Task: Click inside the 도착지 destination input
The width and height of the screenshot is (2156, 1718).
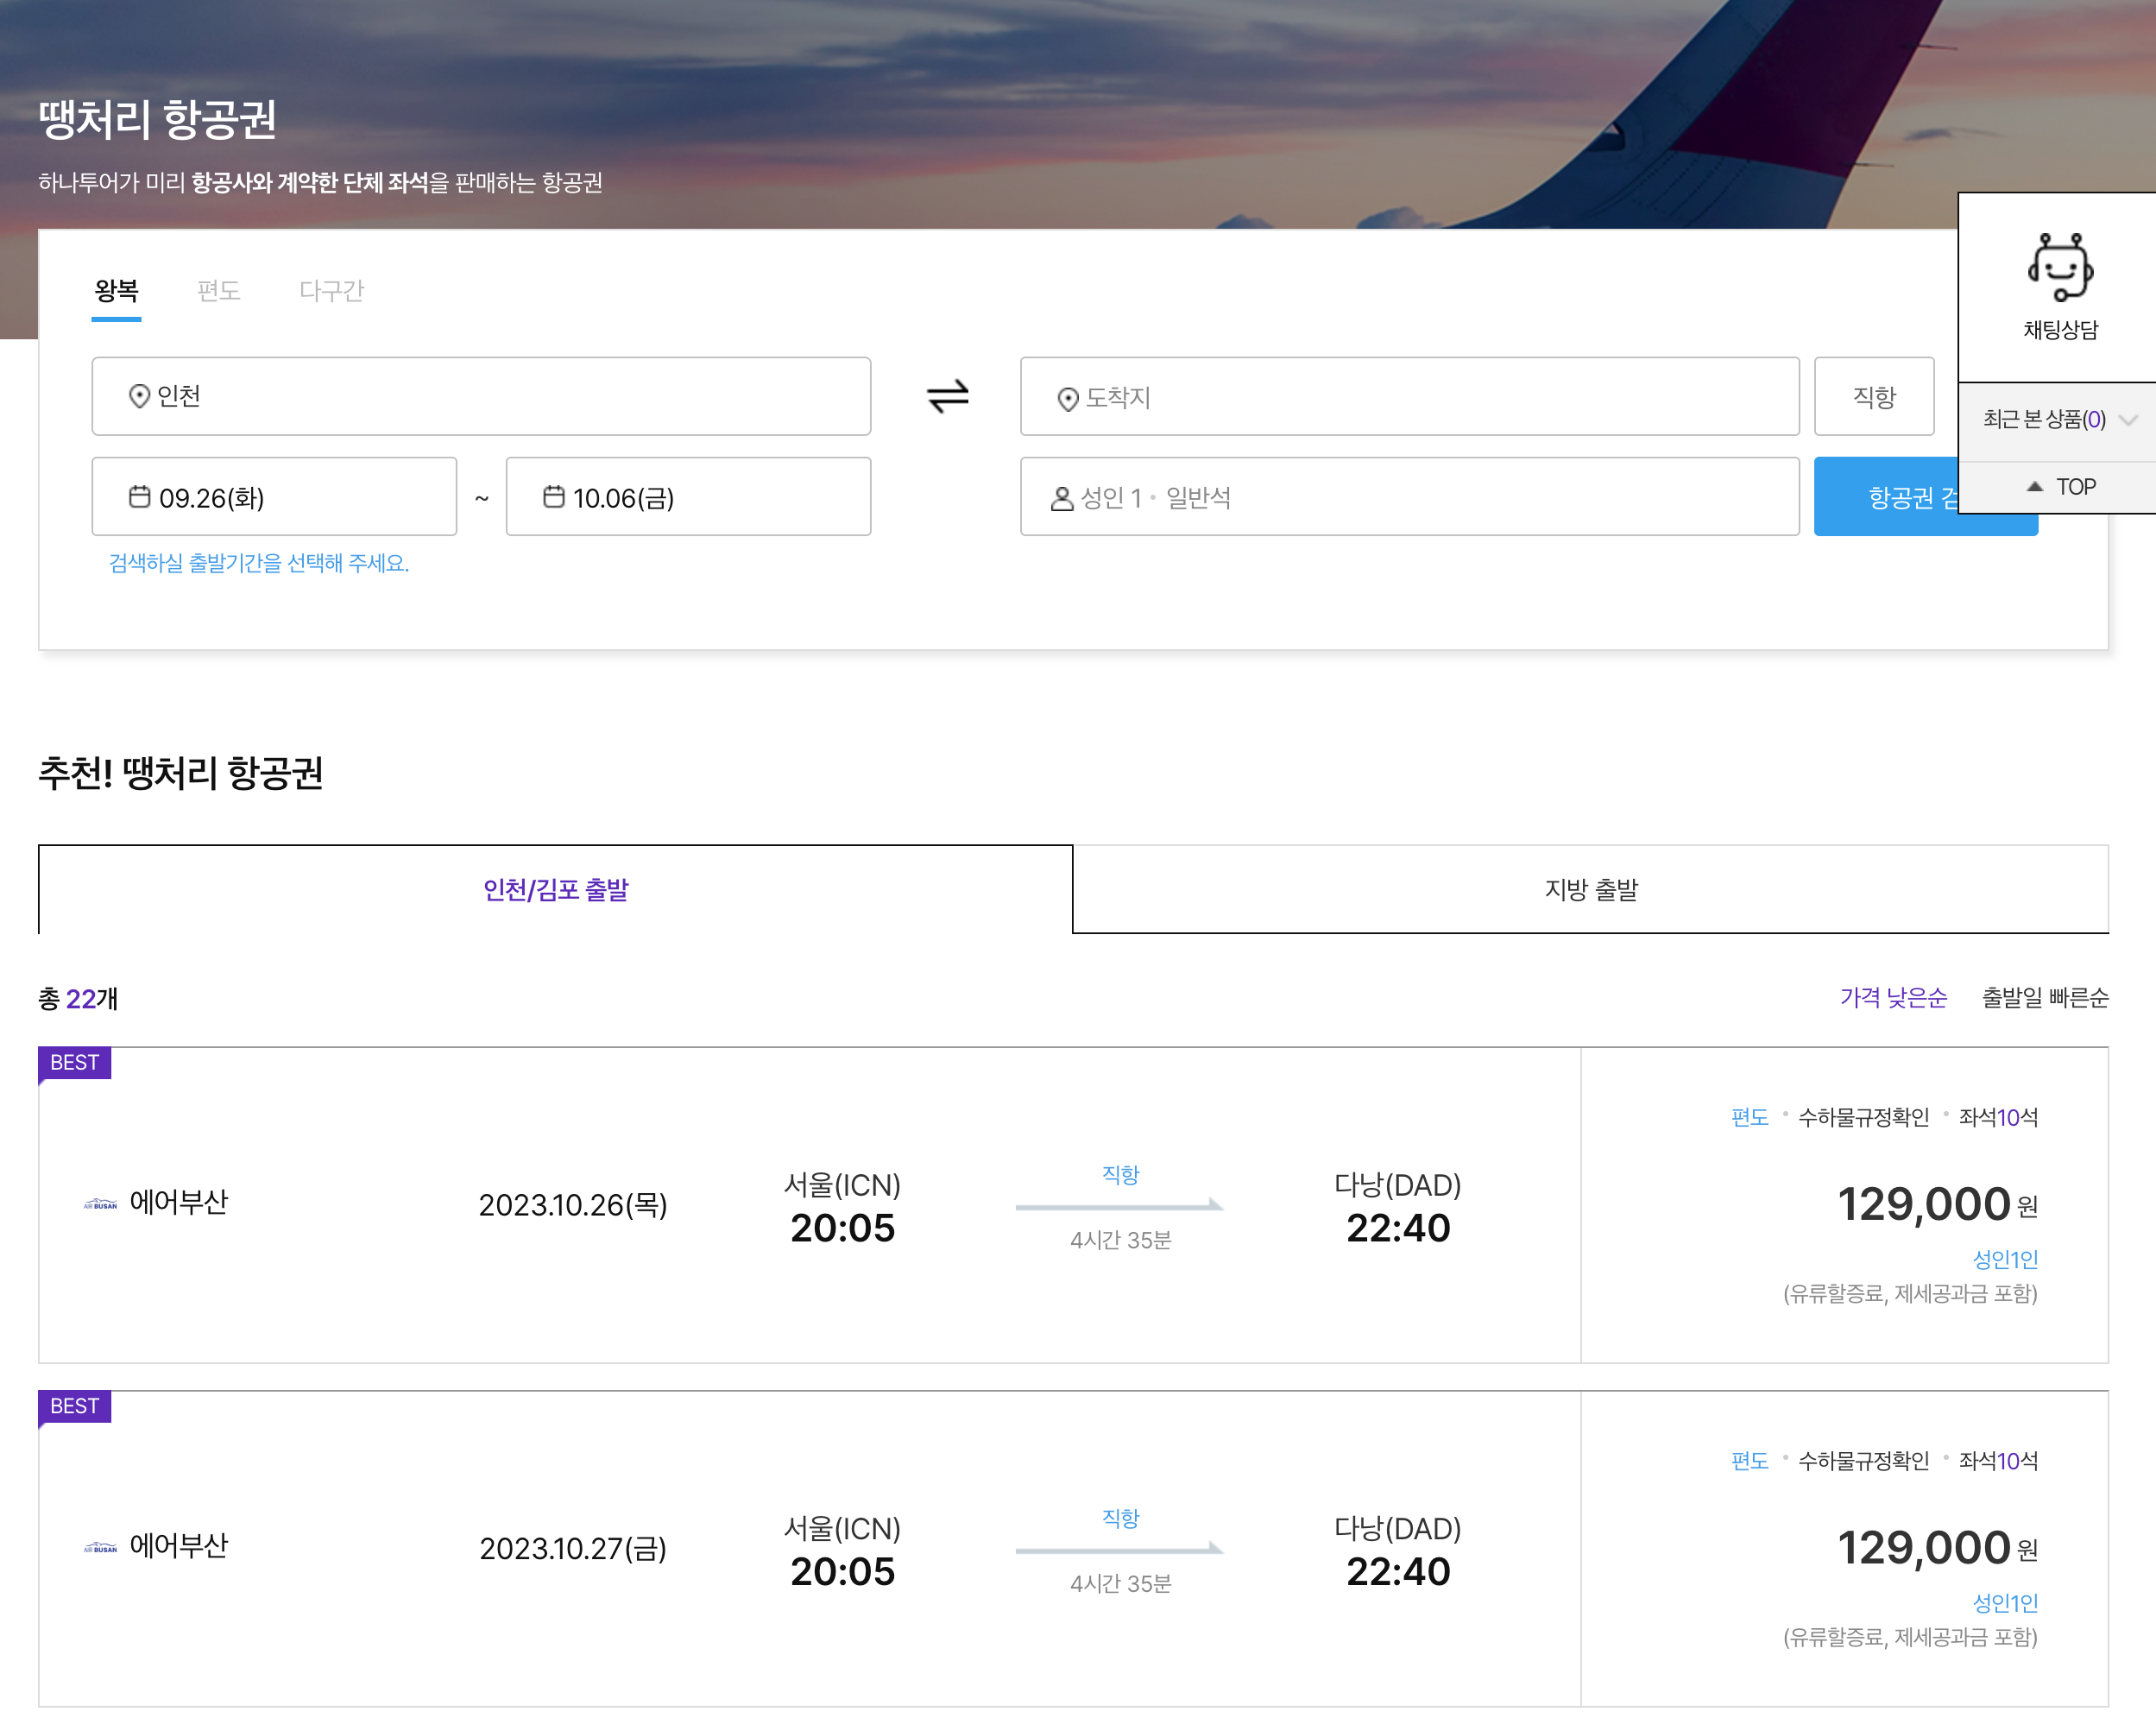Action: click(1300, 397)
